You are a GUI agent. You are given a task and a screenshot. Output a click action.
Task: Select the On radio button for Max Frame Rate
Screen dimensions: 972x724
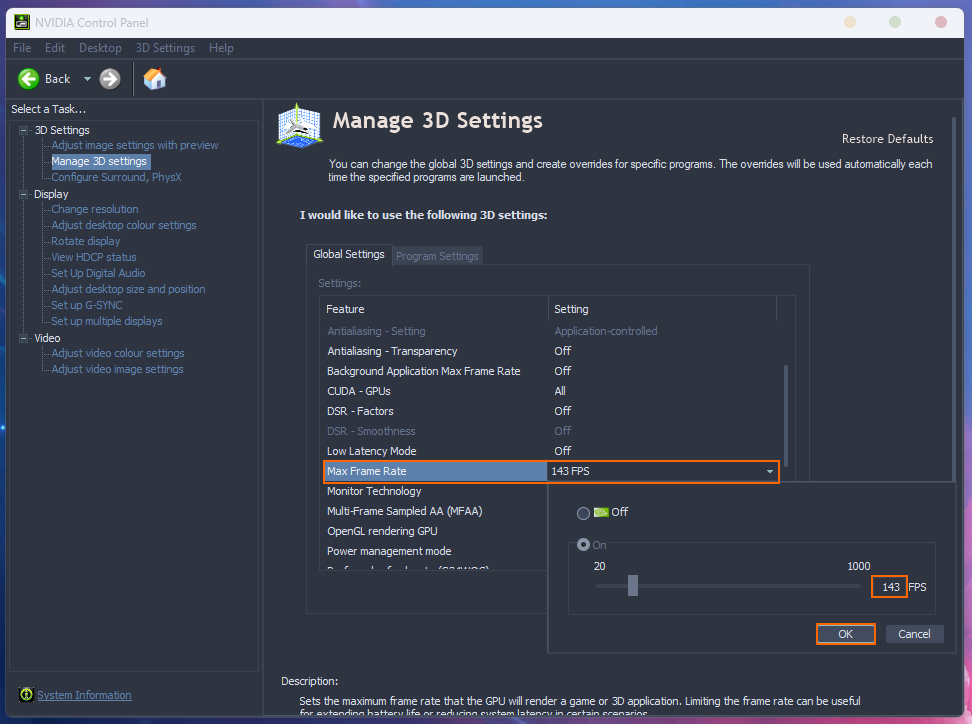pos(583,544)
